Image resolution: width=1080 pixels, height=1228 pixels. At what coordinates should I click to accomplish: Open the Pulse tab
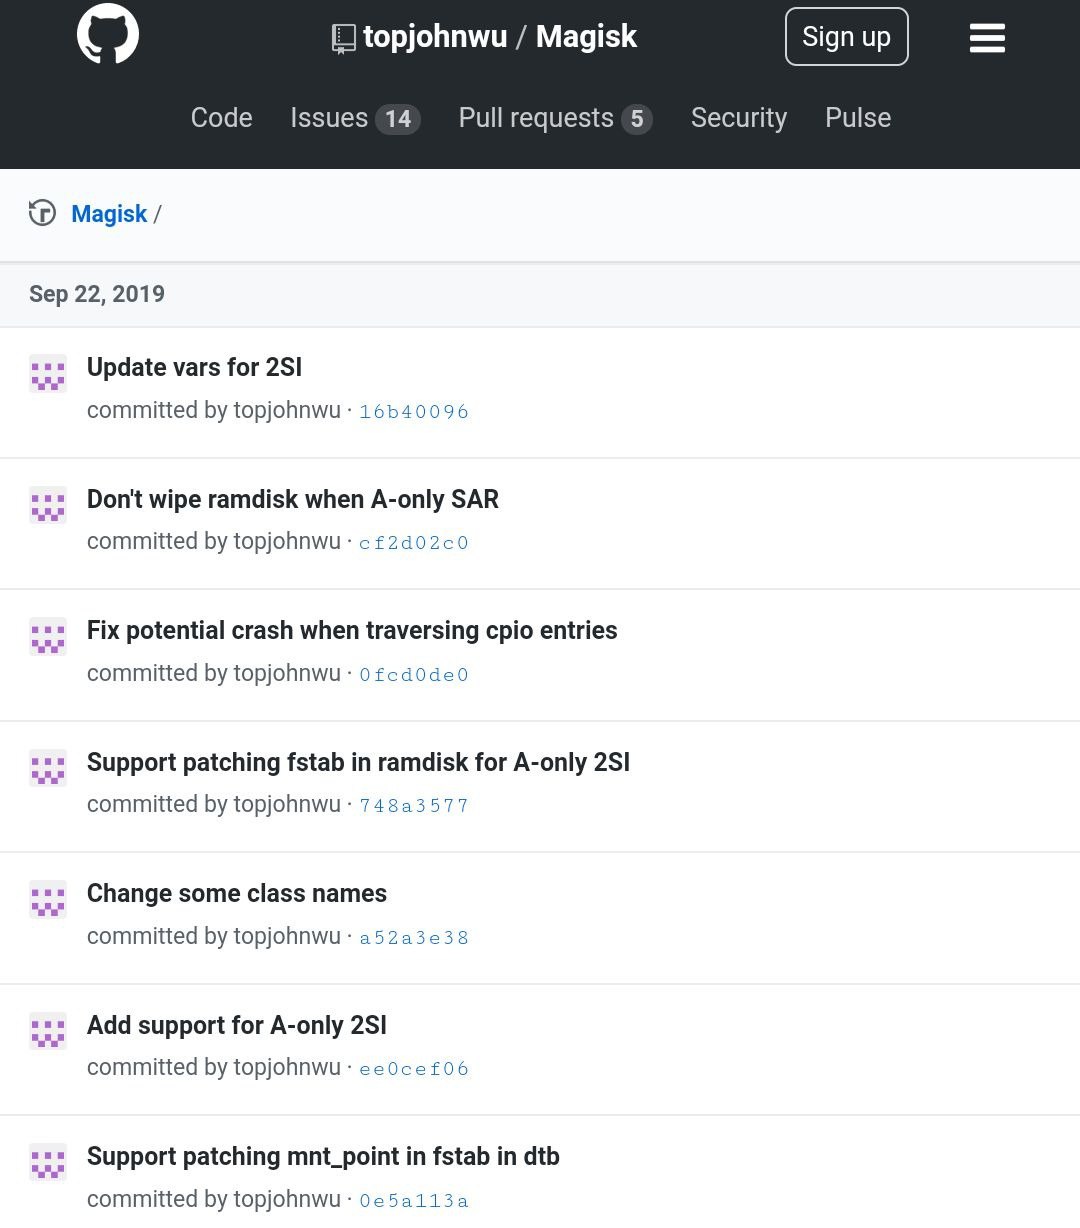pos(858,118)
